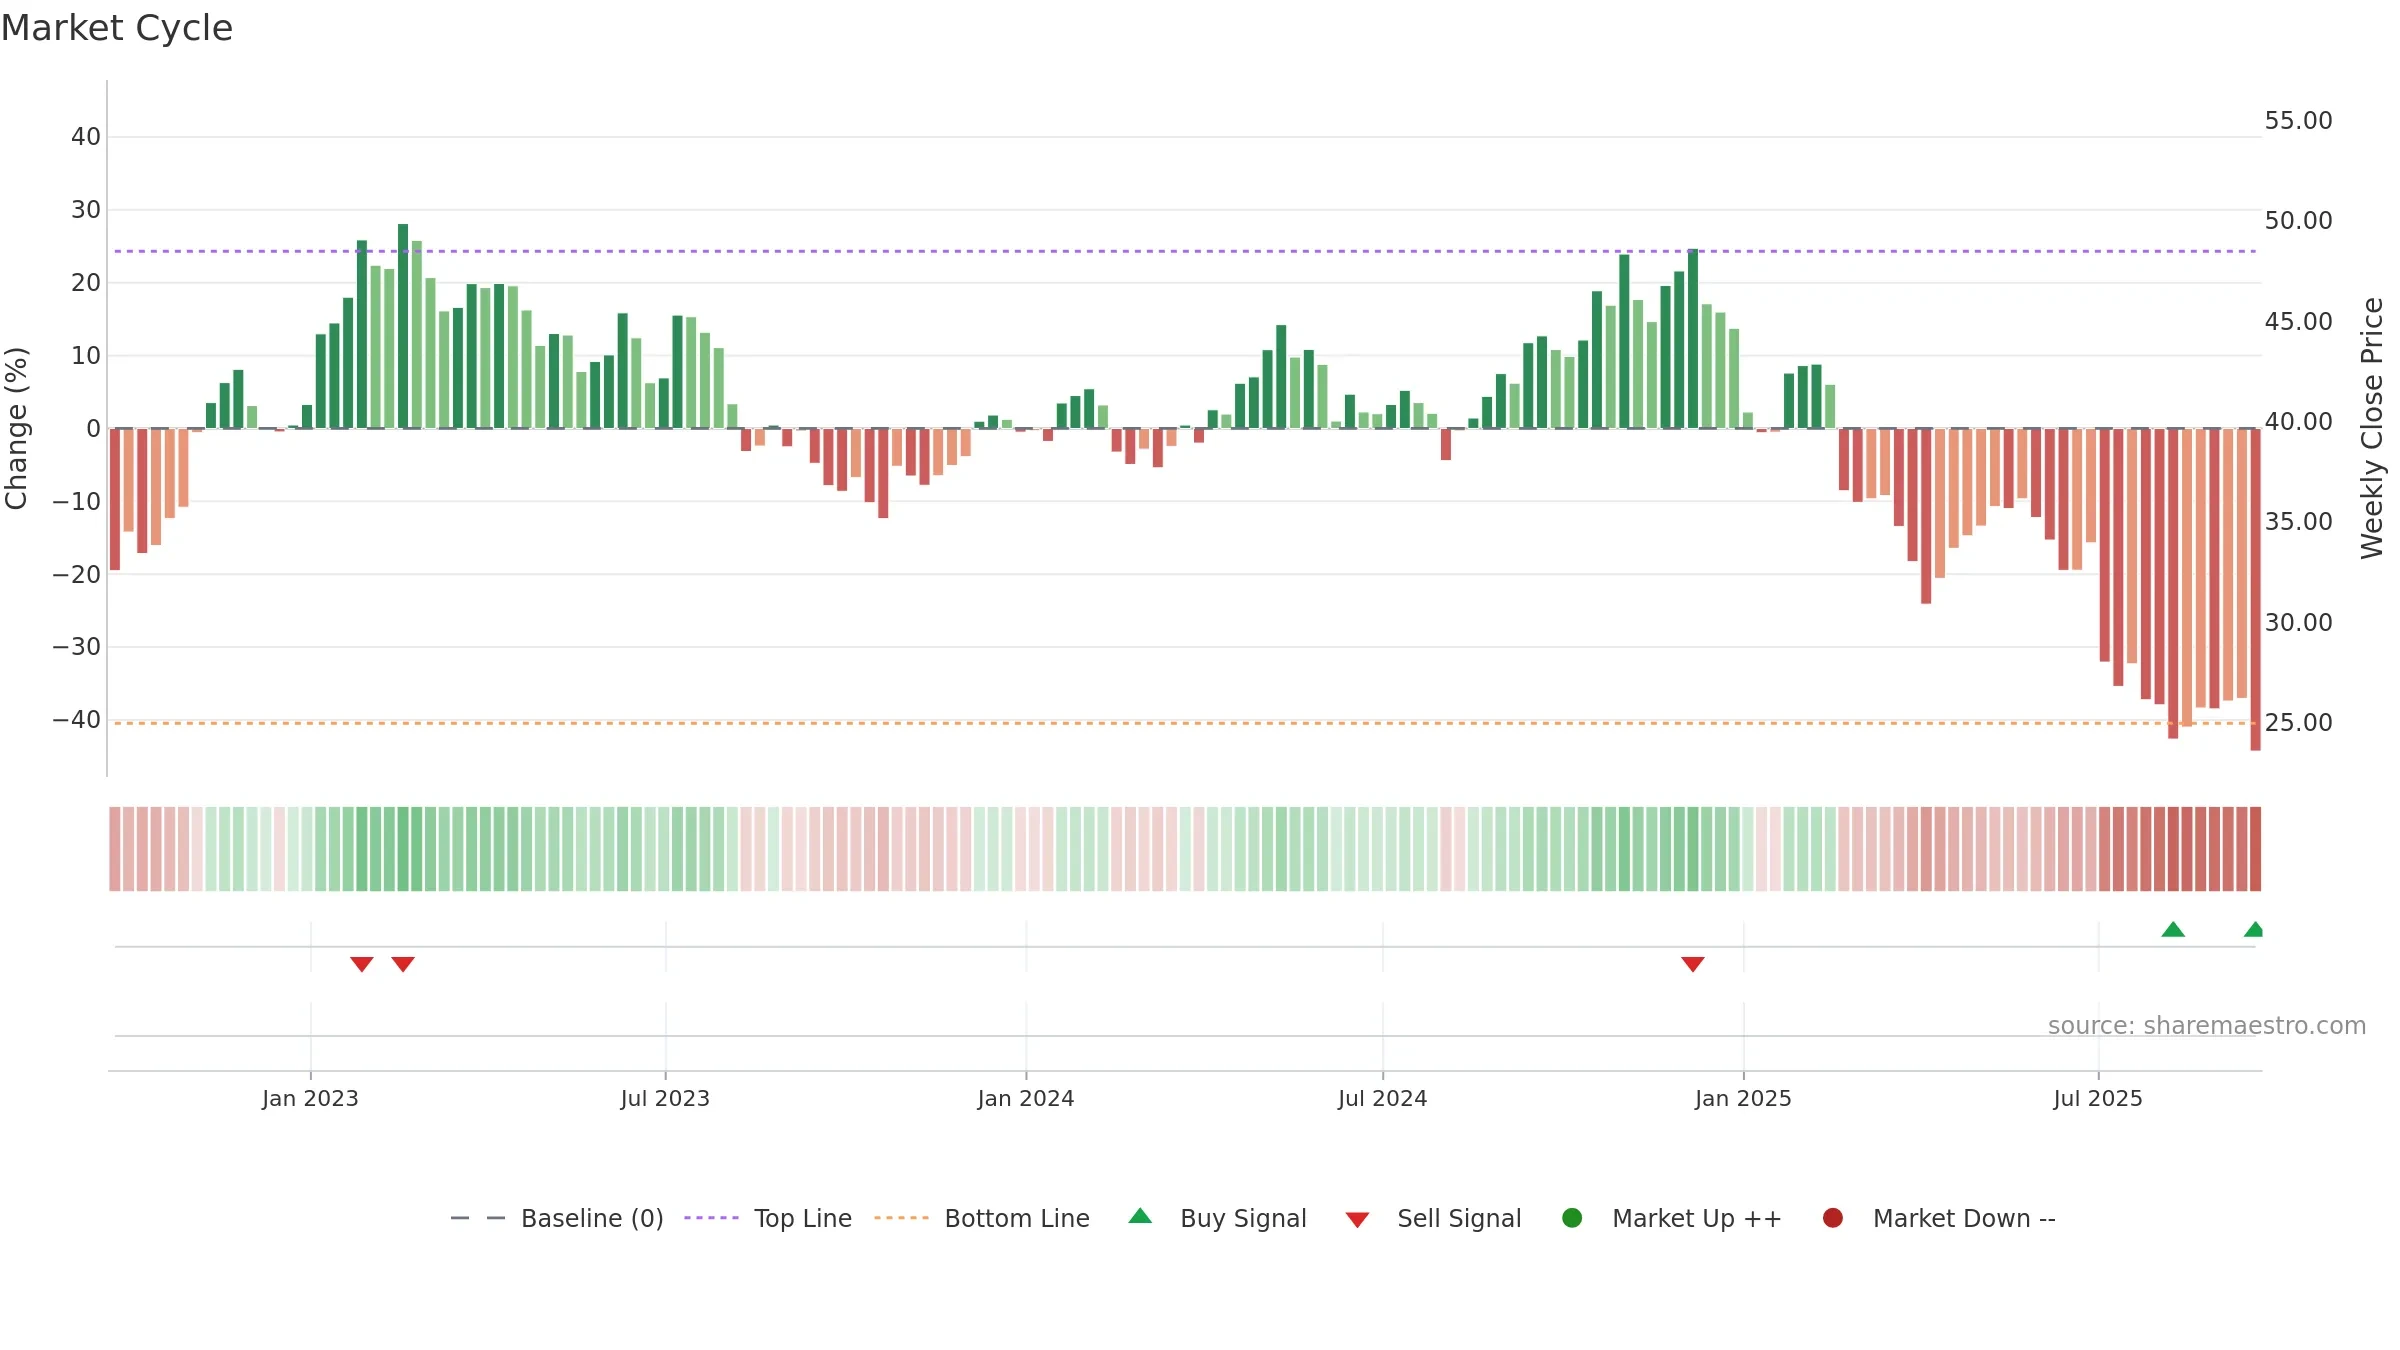Click the 55.00 price axis value

(x=2298, y=121)
